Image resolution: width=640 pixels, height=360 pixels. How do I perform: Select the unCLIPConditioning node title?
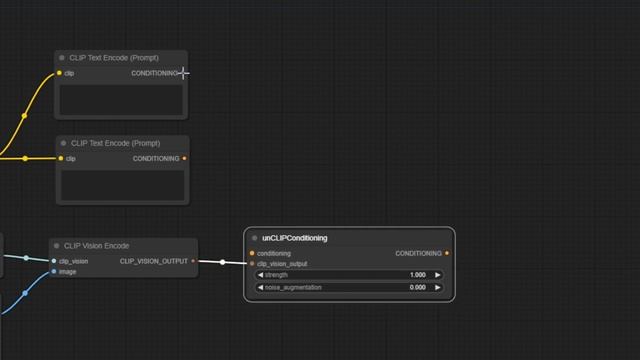coord(295,238)
